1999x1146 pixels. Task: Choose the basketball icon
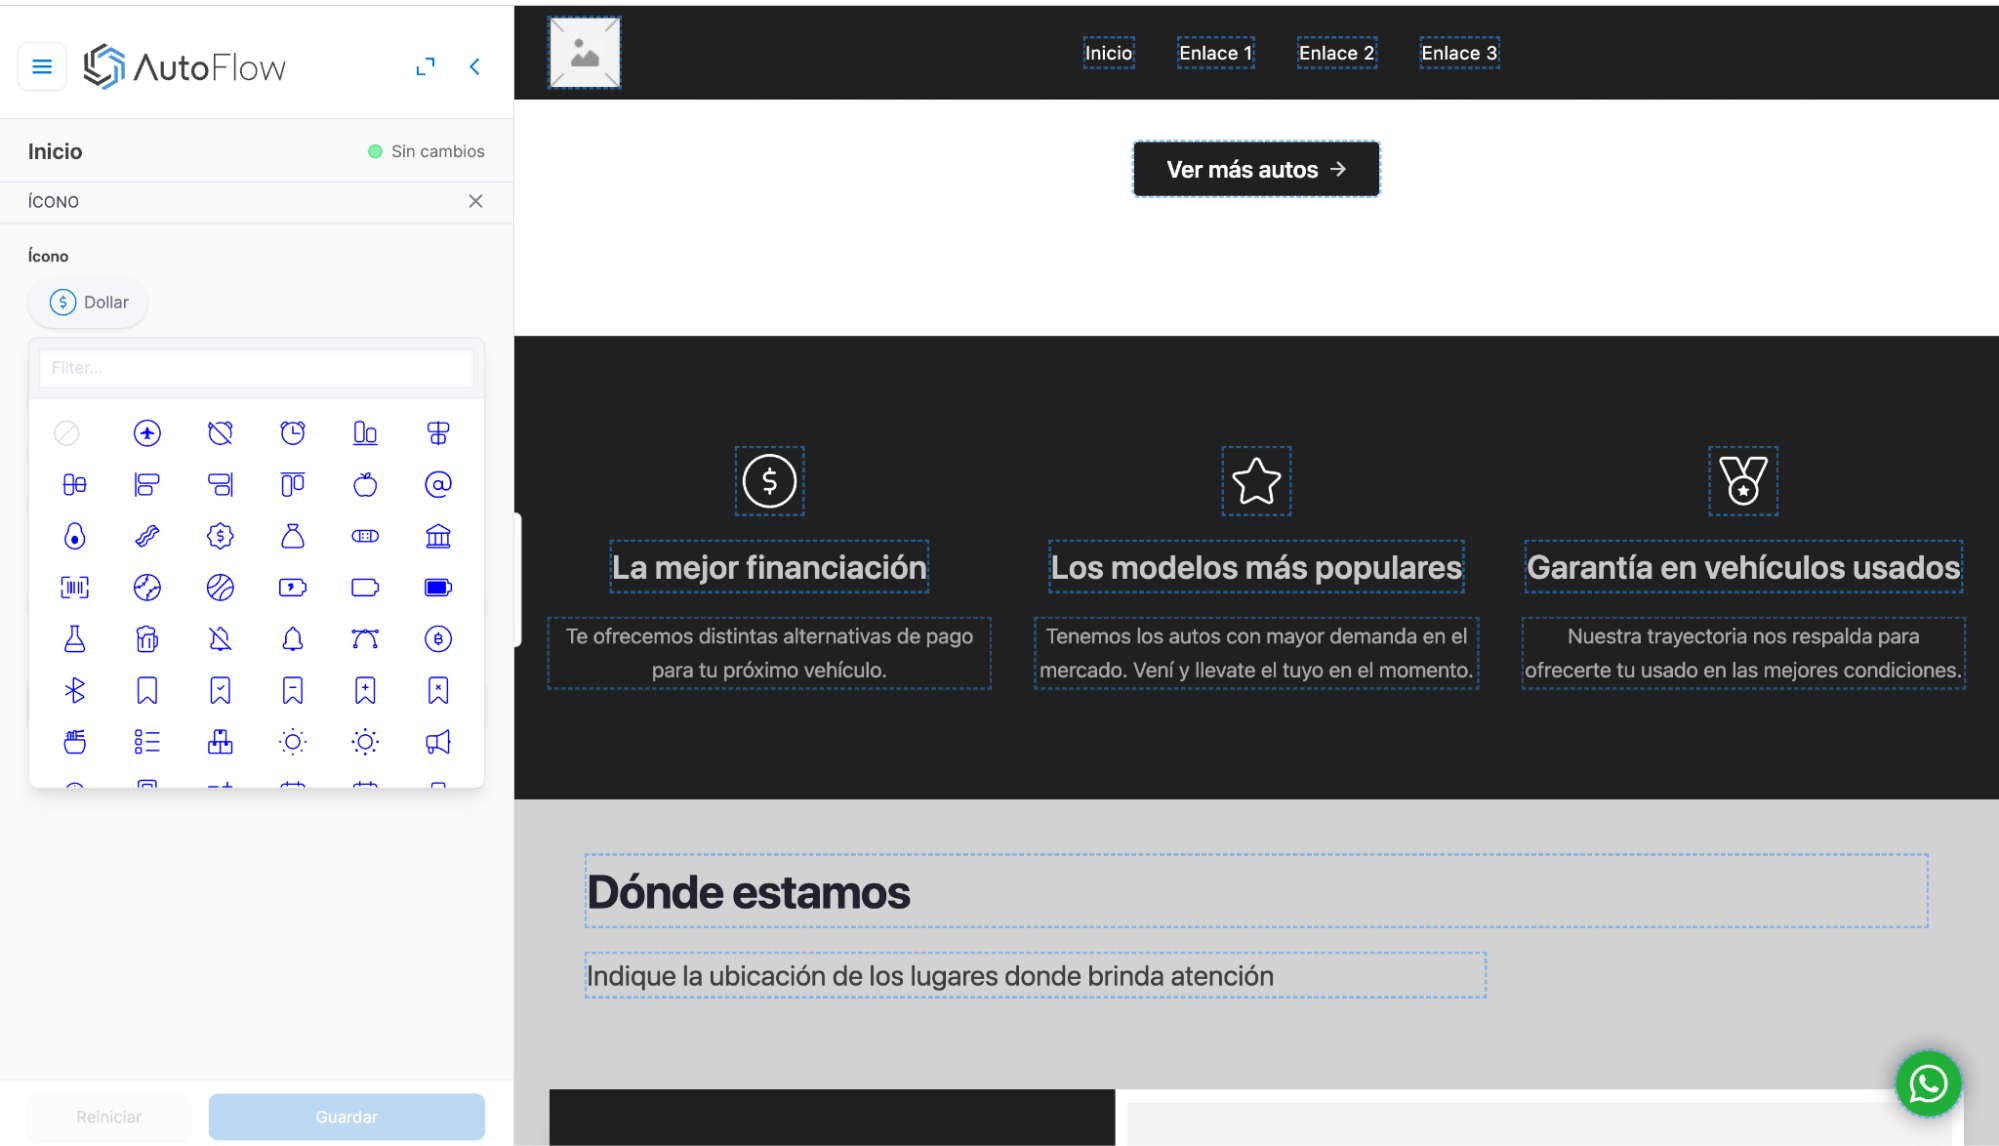(220, 588)
